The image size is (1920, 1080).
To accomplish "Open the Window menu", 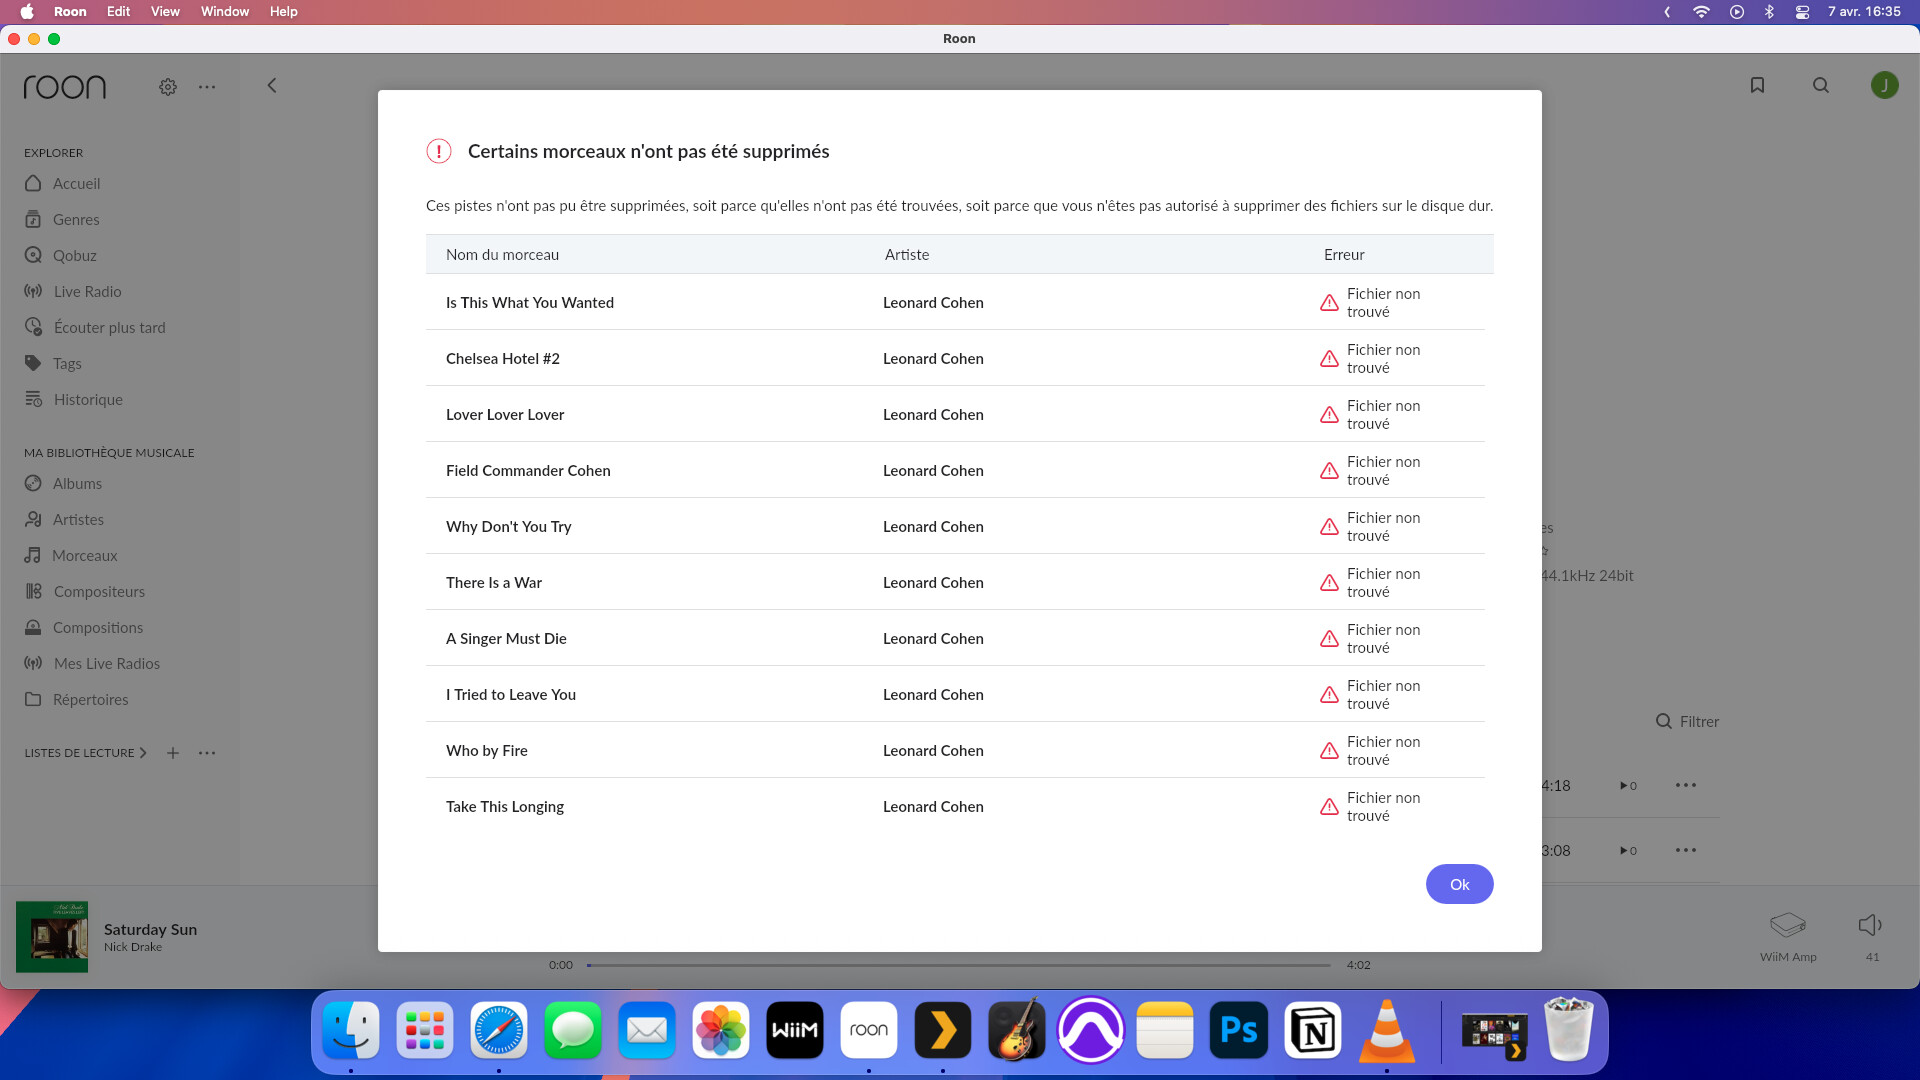I will tap(225, 12).
